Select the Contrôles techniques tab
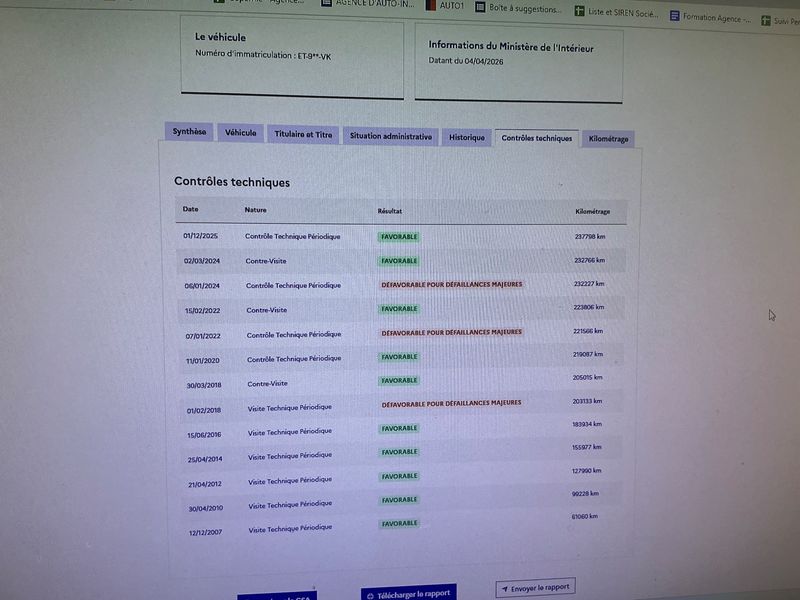This screenshot has height=600, width=800. tap(537, 138)
